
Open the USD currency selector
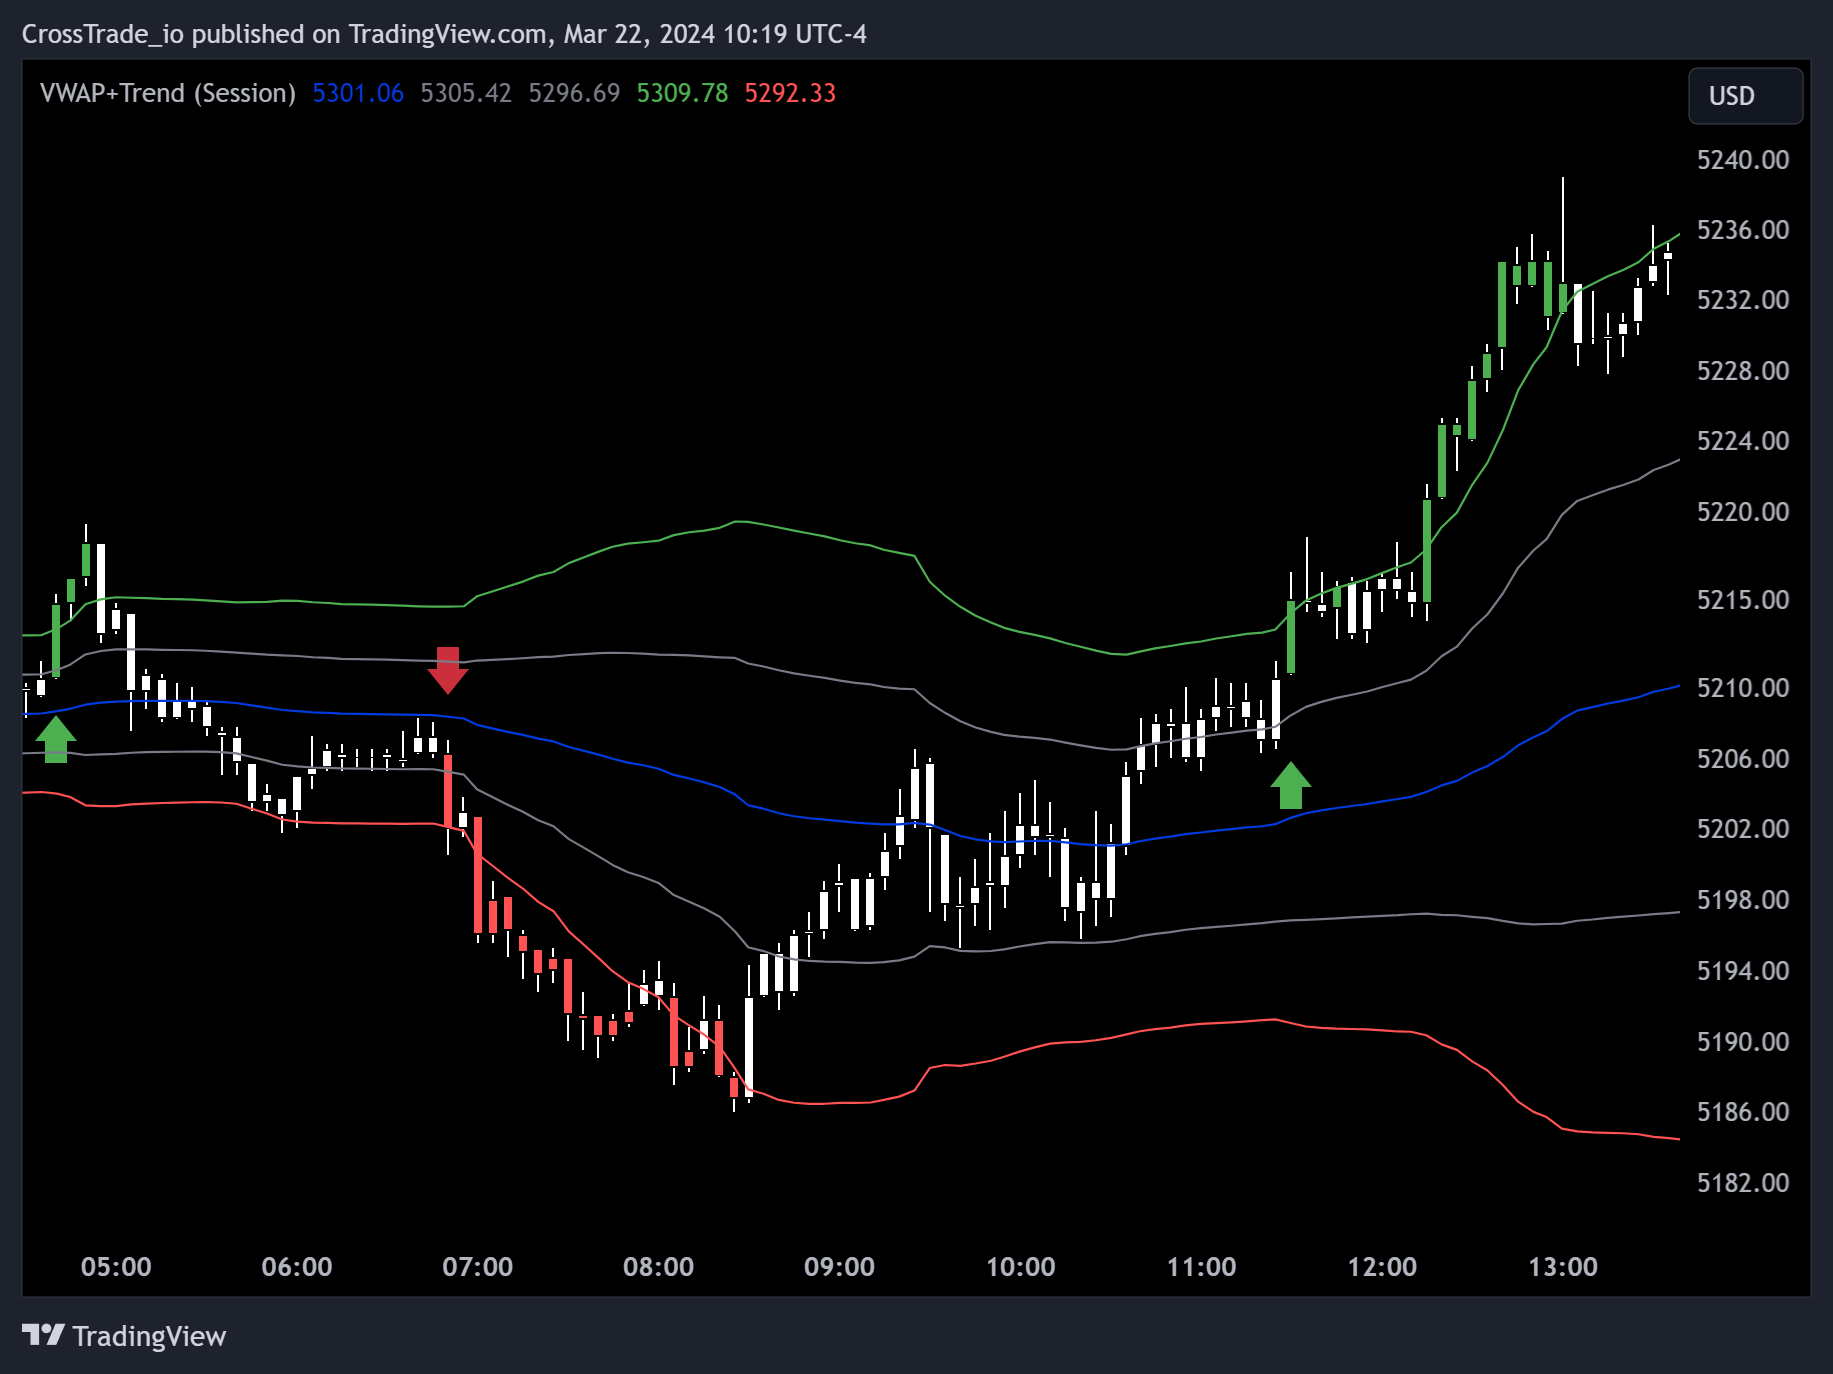tap(1745, 96)
